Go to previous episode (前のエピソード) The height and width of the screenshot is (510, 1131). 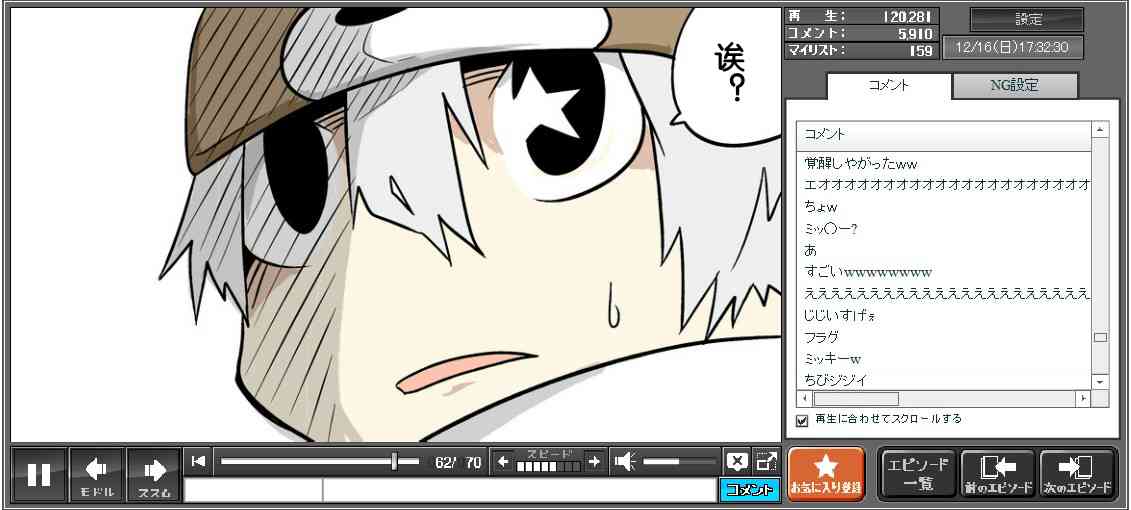[x=998, y=474]
